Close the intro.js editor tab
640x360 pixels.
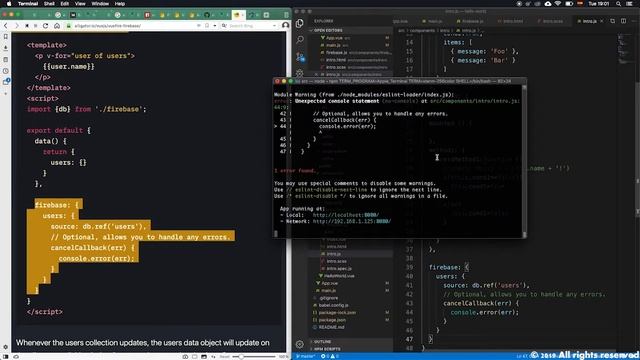point(602,21)
